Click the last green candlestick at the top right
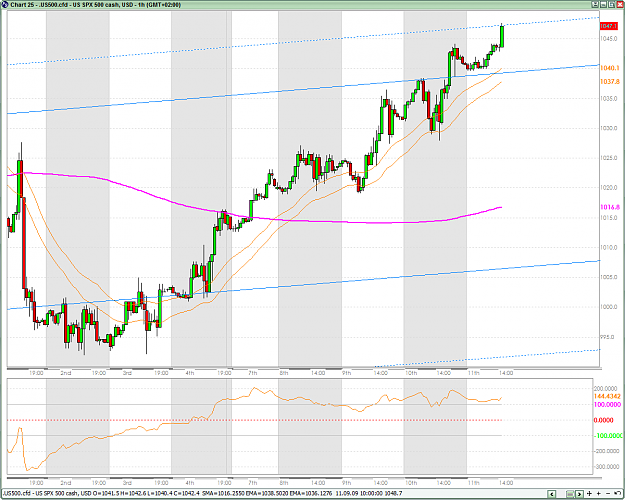 501,36
